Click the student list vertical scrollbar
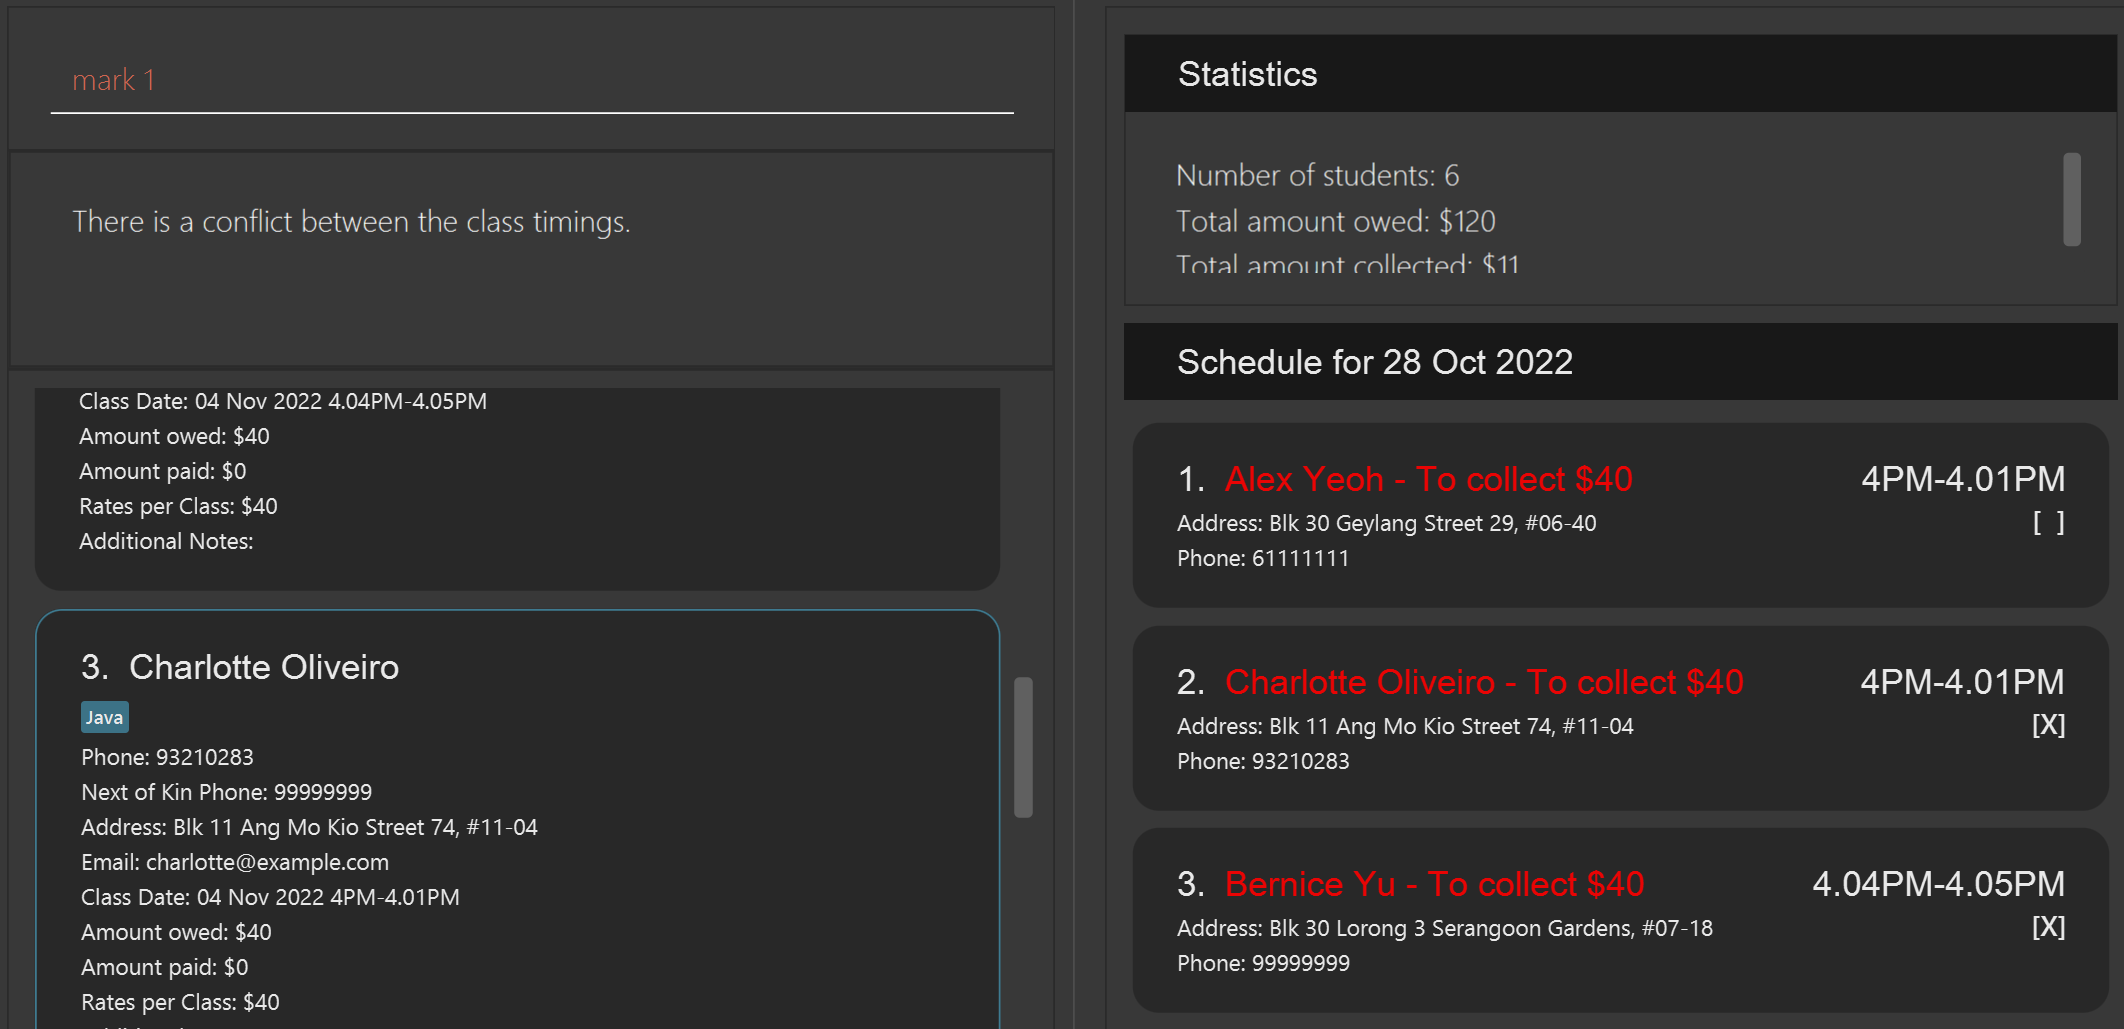 pos(1023,747)
